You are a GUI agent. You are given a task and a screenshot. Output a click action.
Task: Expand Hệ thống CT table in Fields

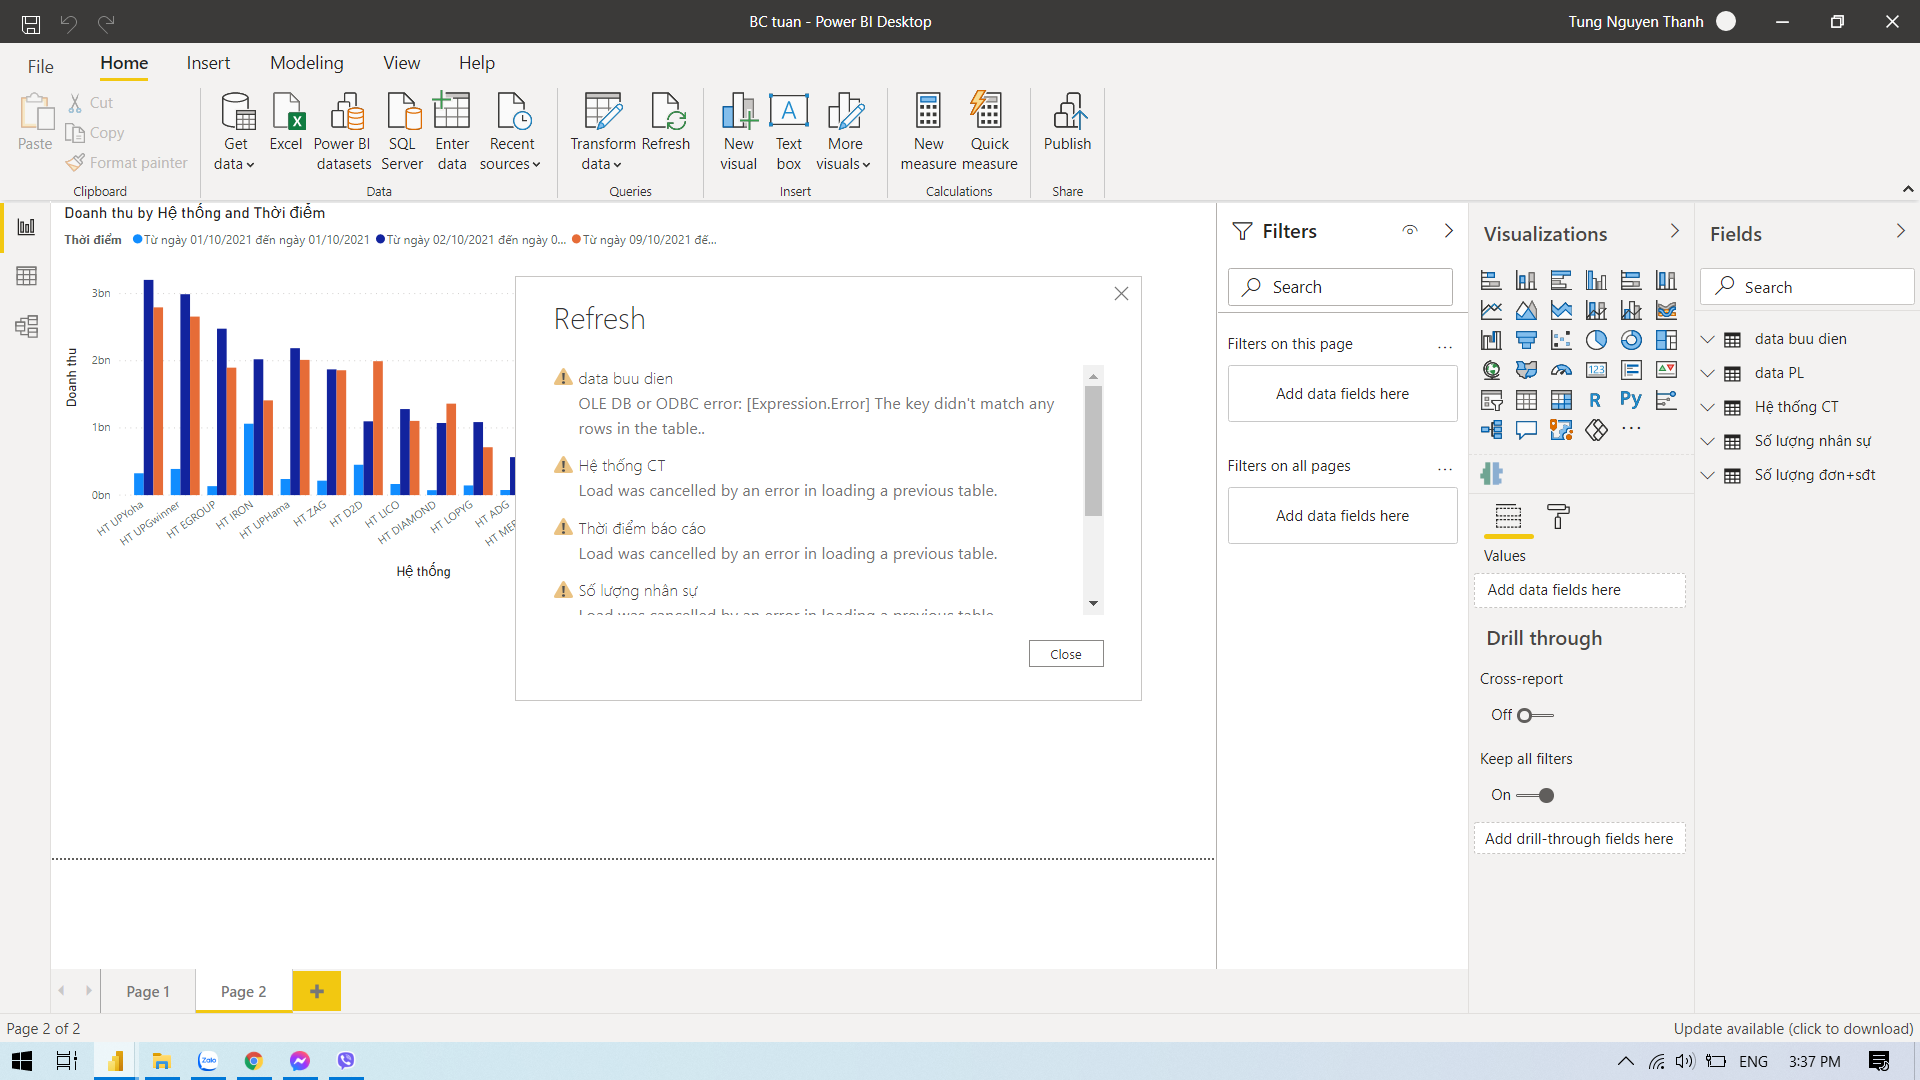point(1708,407)
